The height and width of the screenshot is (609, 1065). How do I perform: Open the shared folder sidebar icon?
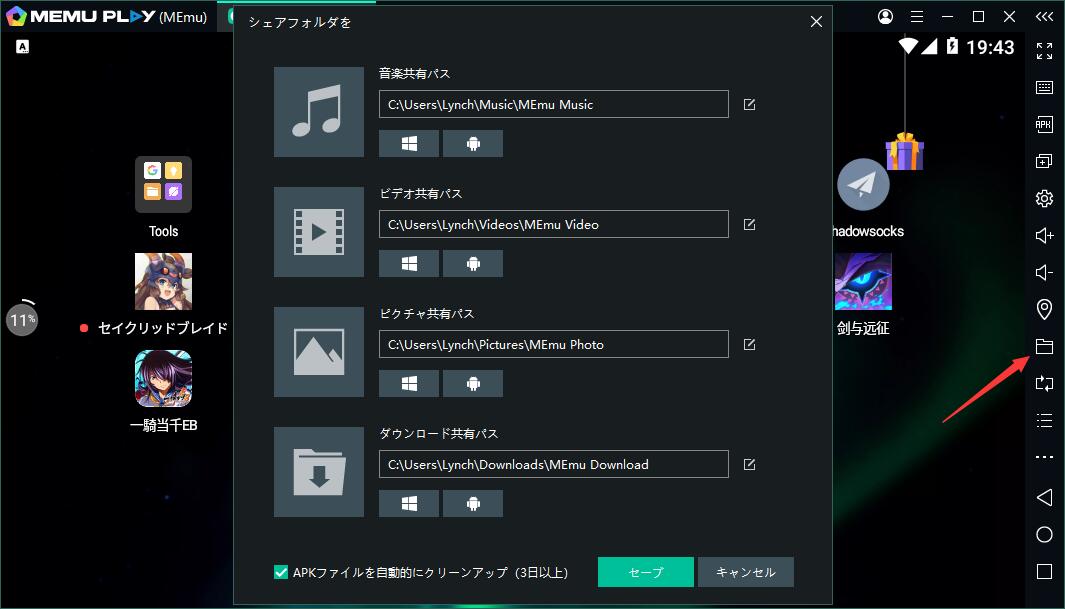pos(1044,346)
